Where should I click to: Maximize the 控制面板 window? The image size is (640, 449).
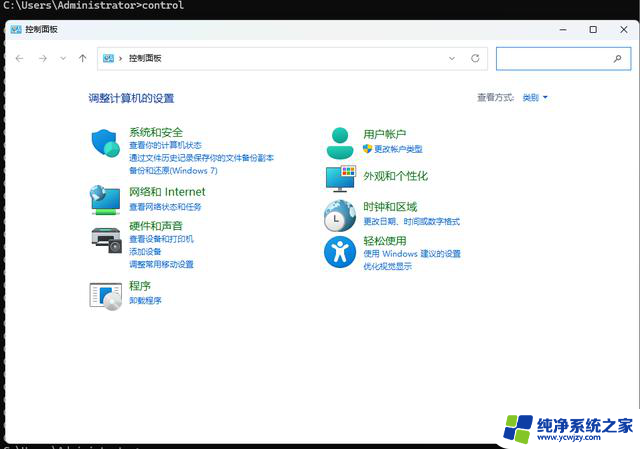[x=593, y=29]
